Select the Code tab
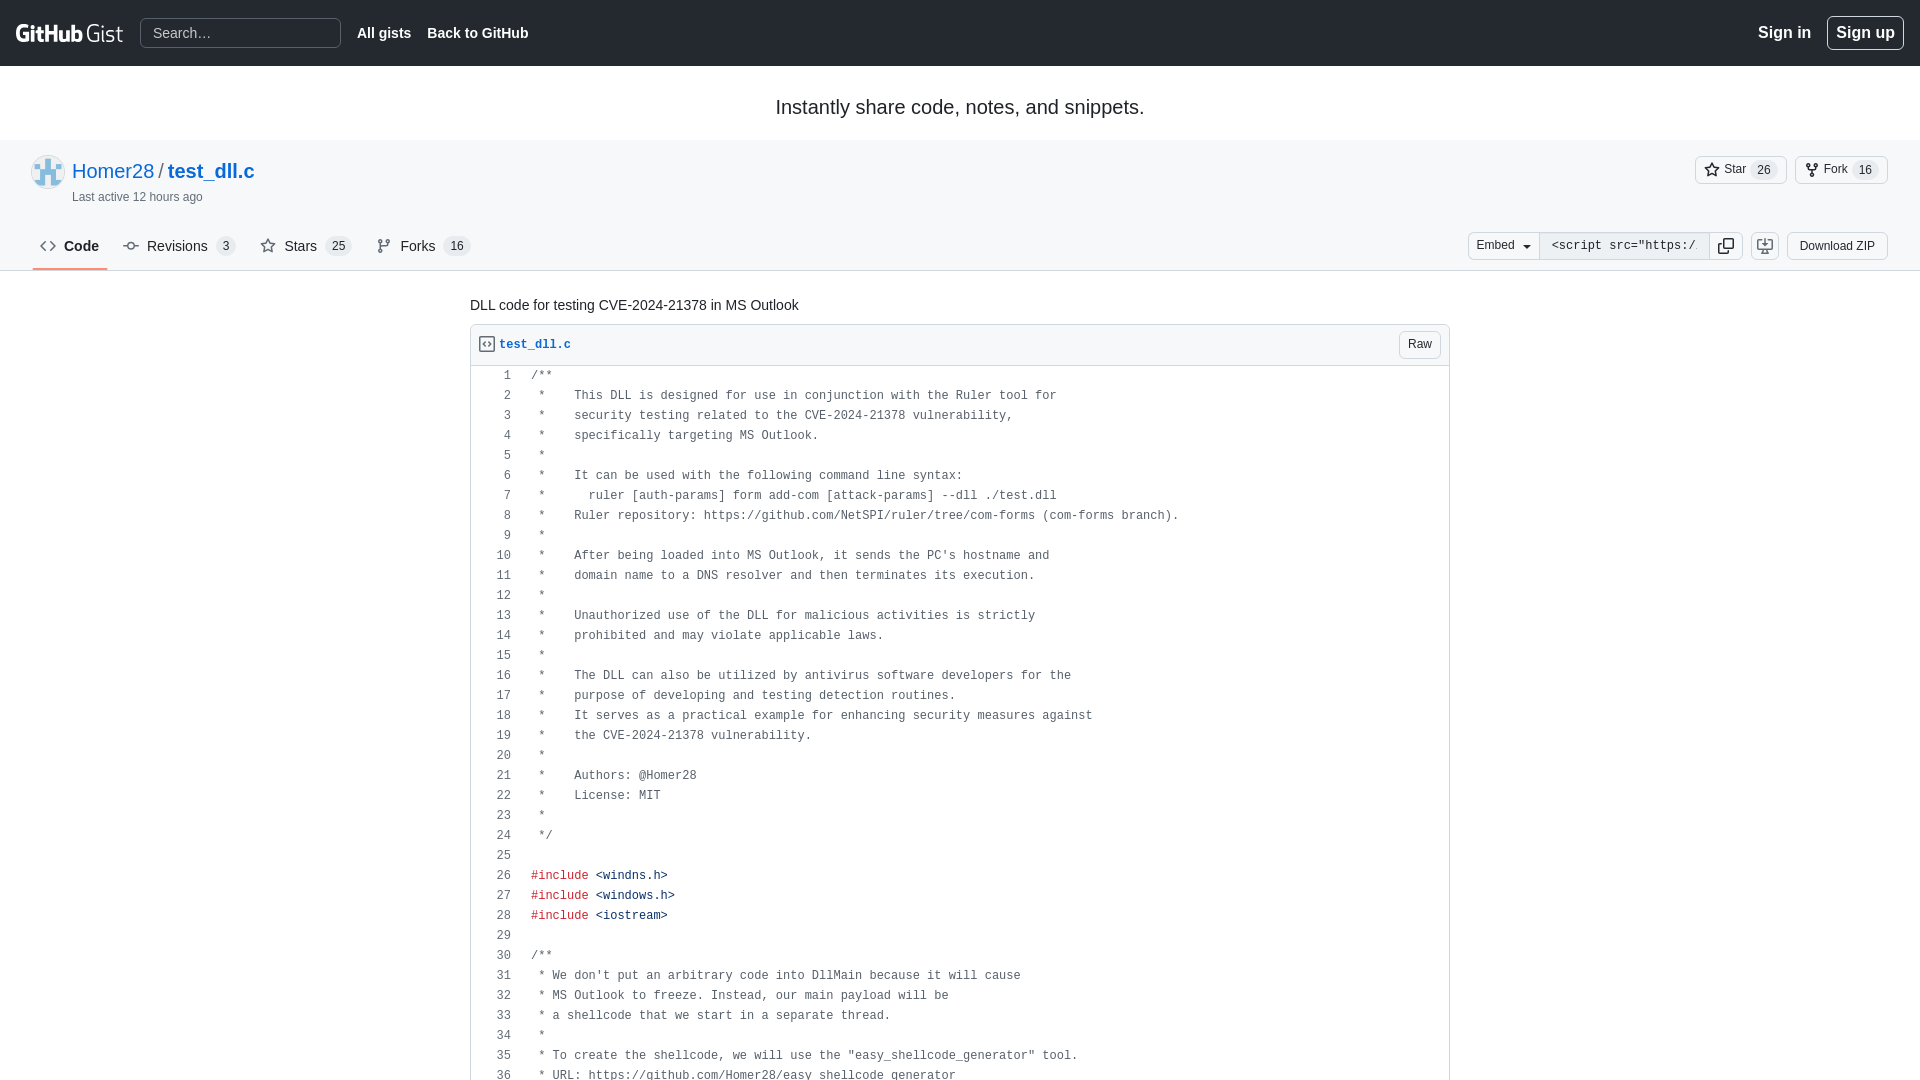The width and height of the screenshot is (1920, 1080). tap(70, 247)
